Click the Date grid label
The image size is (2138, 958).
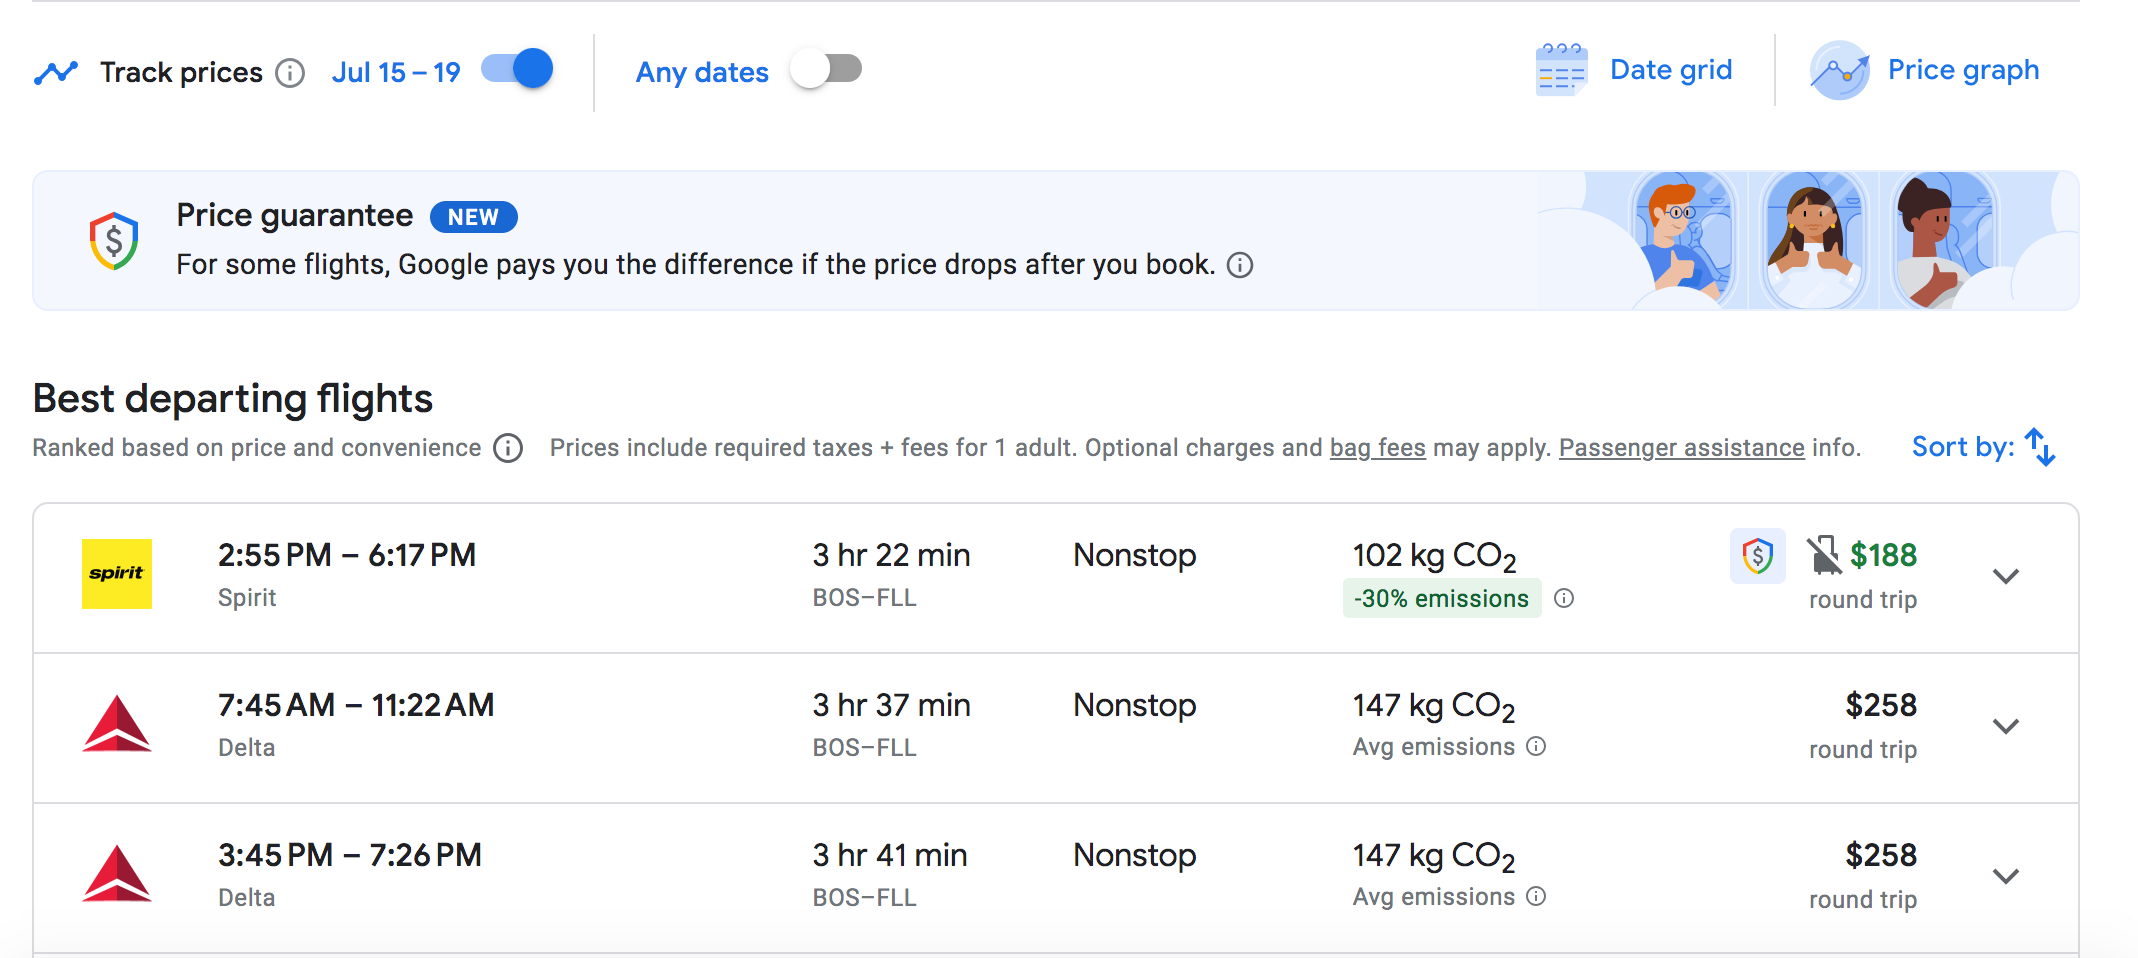tap(1670, 70)
